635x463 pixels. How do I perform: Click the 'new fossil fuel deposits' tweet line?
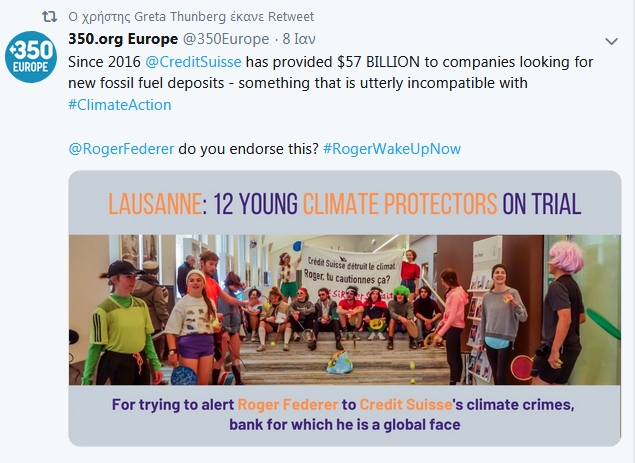point(298,83)
